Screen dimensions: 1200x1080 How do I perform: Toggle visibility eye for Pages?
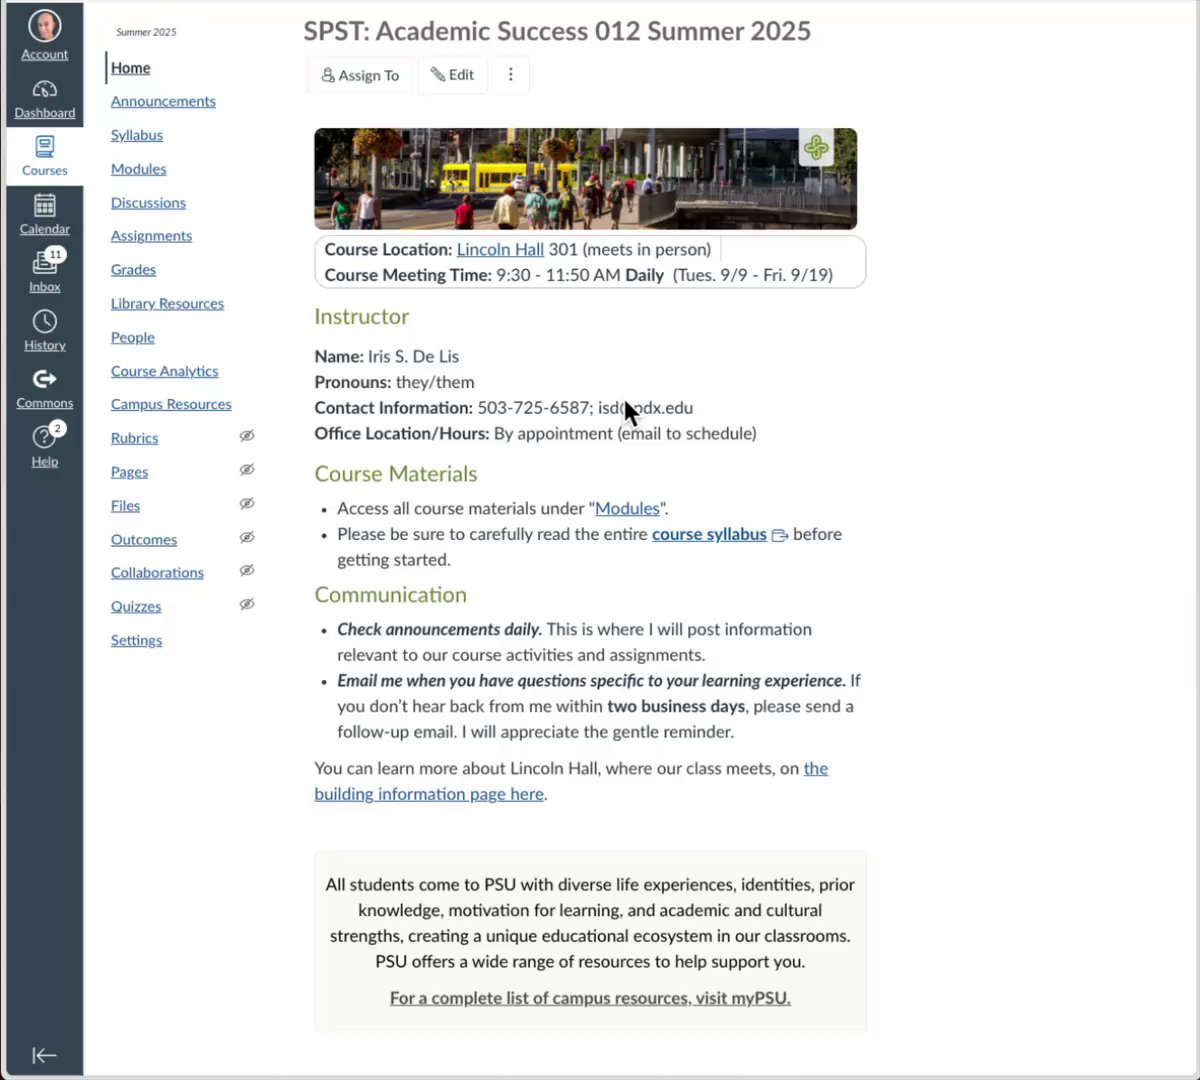[x=247, y=470]
